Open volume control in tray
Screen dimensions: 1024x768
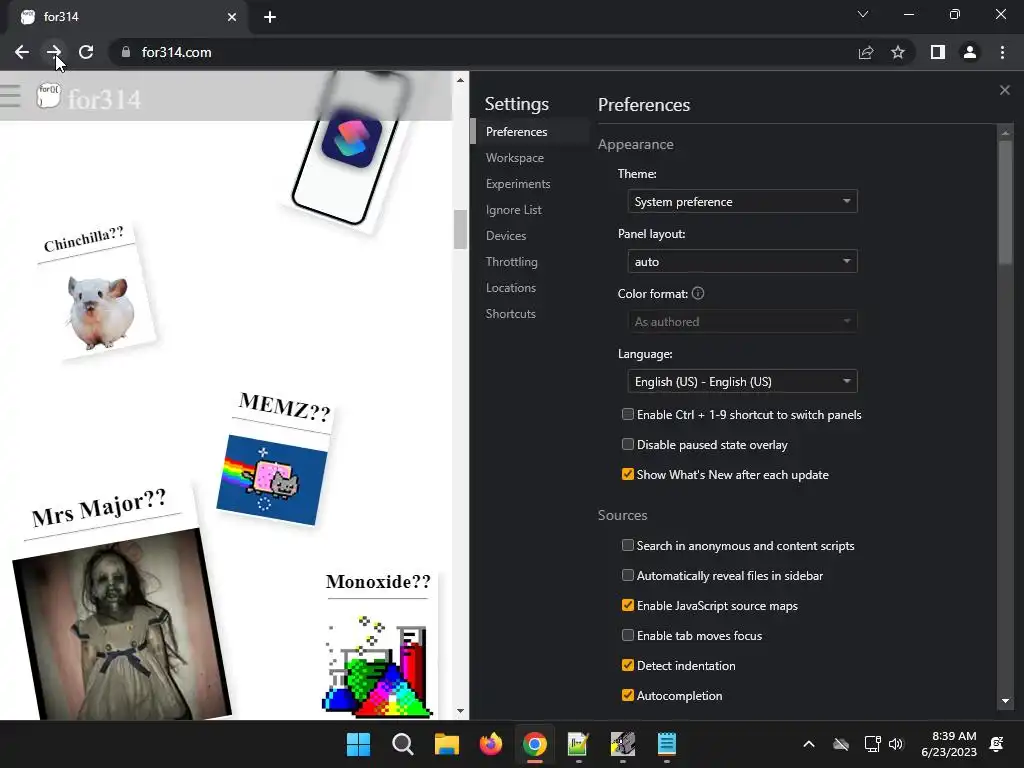pyautogui.click(x=896, y=744)
